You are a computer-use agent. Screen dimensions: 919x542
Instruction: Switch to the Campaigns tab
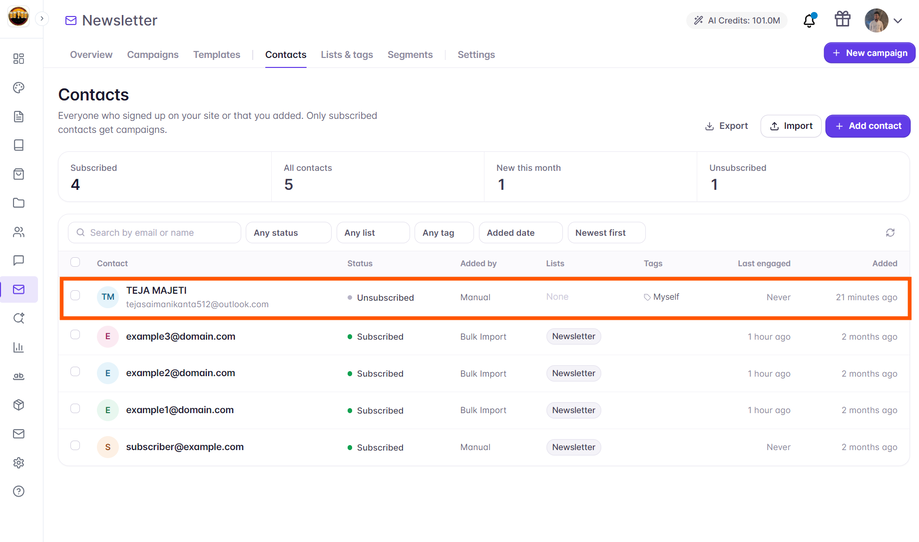click(x=152, y=54)
